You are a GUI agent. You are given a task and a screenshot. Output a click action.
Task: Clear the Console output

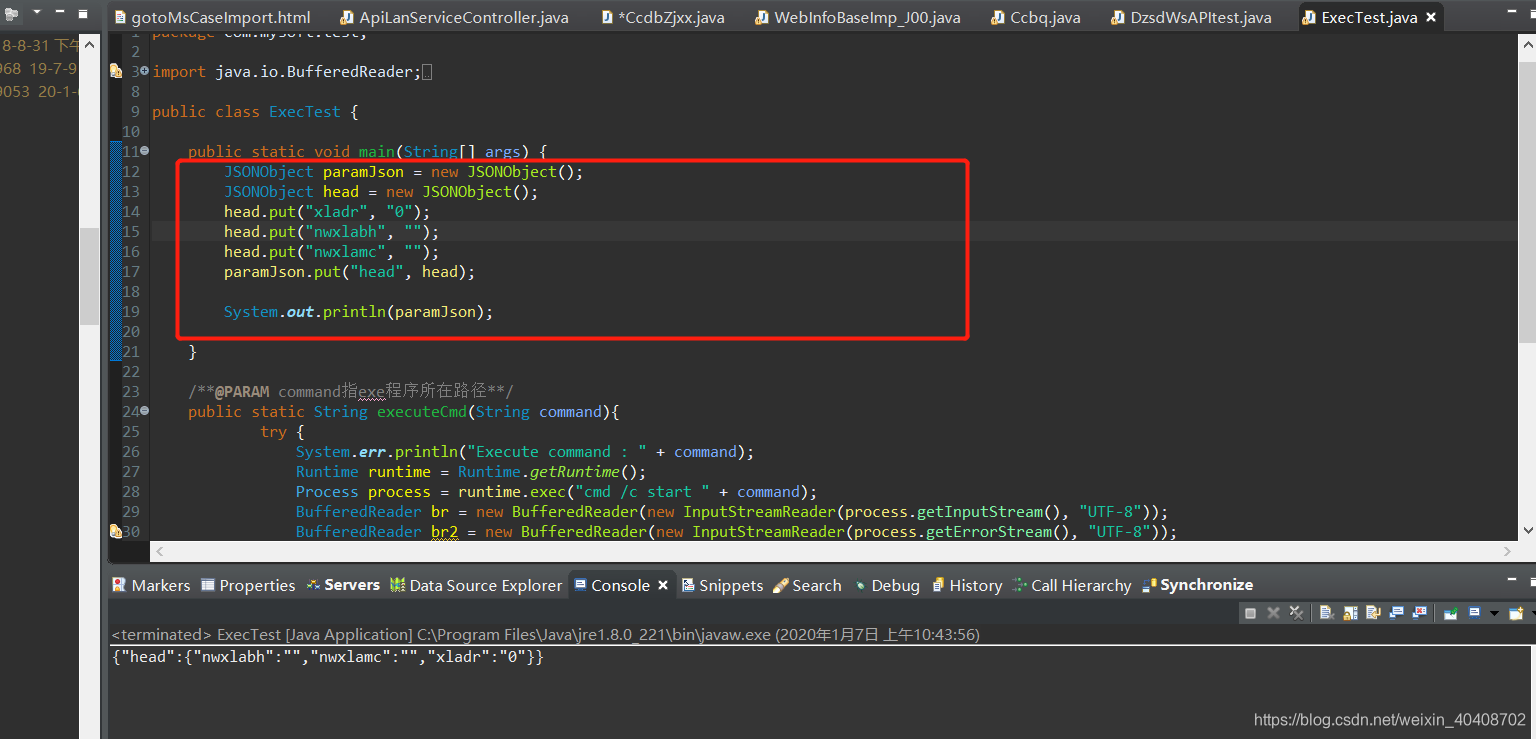click(x=1327, y=613)
